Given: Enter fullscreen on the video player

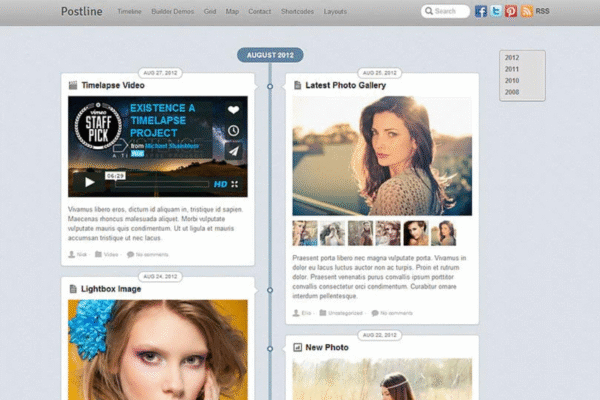Looking at the screenshot, I should [235, 184].
